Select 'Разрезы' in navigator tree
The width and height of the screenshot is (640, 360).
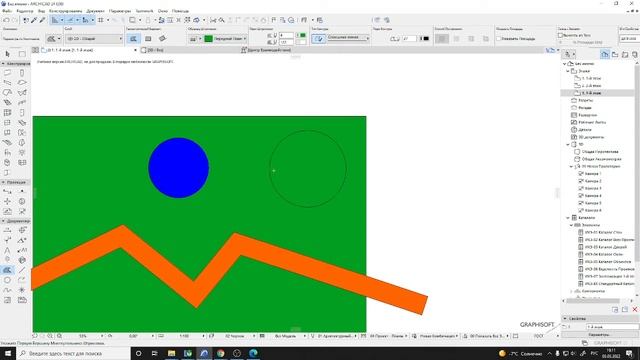pyautogui.click(x=586, y=100)
